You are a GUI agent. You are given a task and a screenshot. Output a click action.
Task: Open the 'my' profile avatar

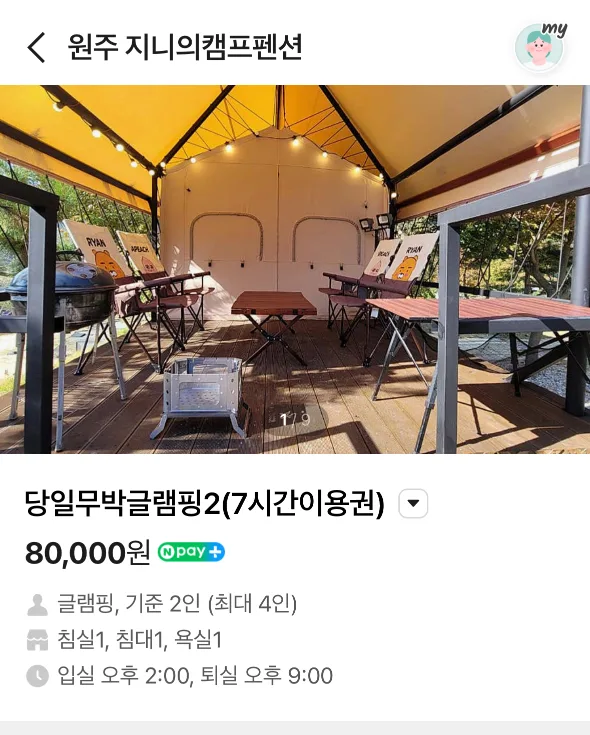click(x=540, y=46)
